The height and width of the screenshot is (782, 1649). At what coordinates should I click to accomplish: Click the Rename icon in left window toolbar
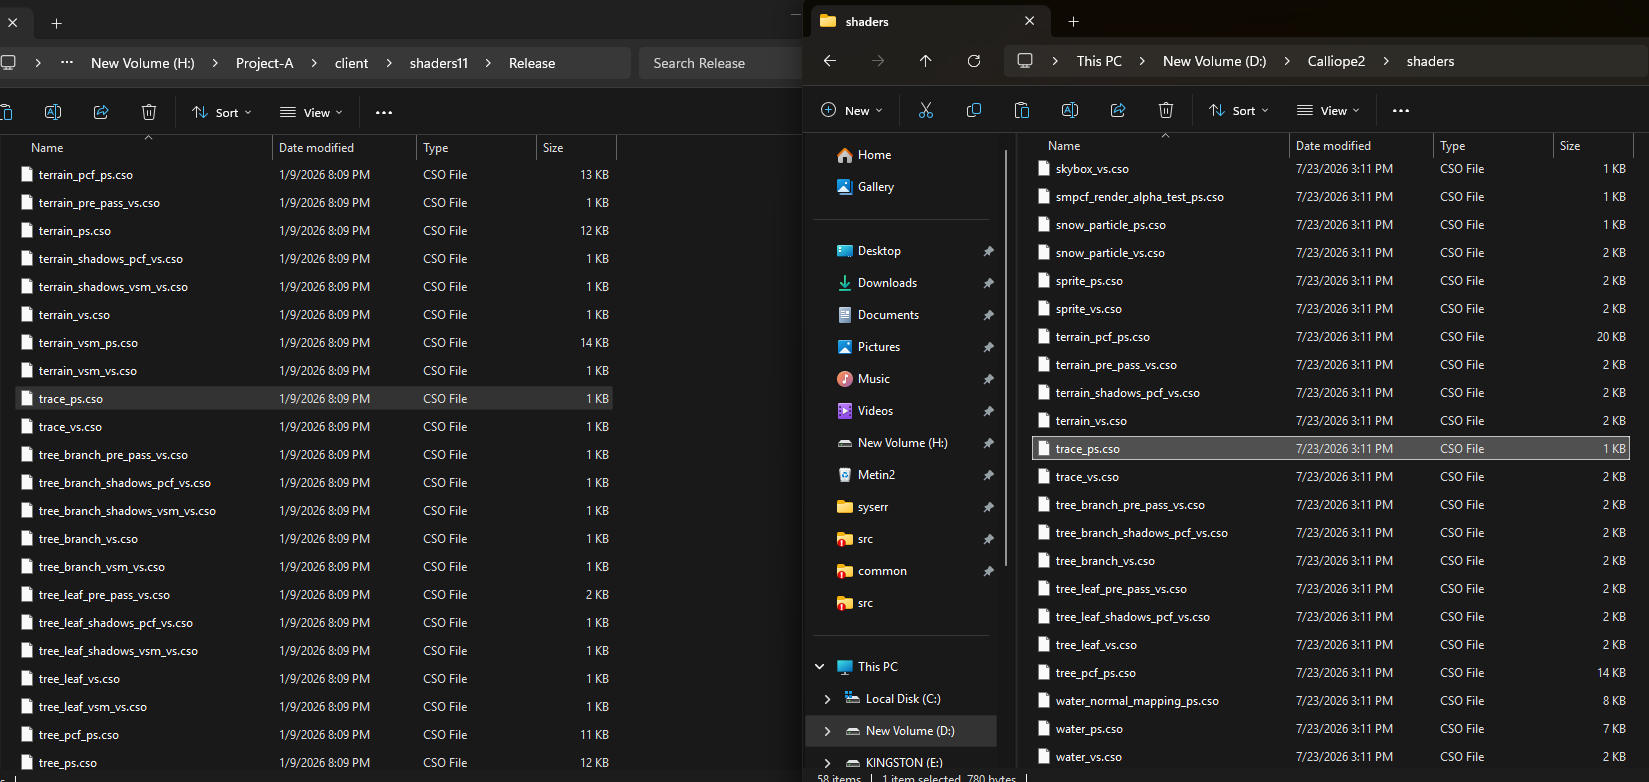pyautogui.click(x=53, y=113)
